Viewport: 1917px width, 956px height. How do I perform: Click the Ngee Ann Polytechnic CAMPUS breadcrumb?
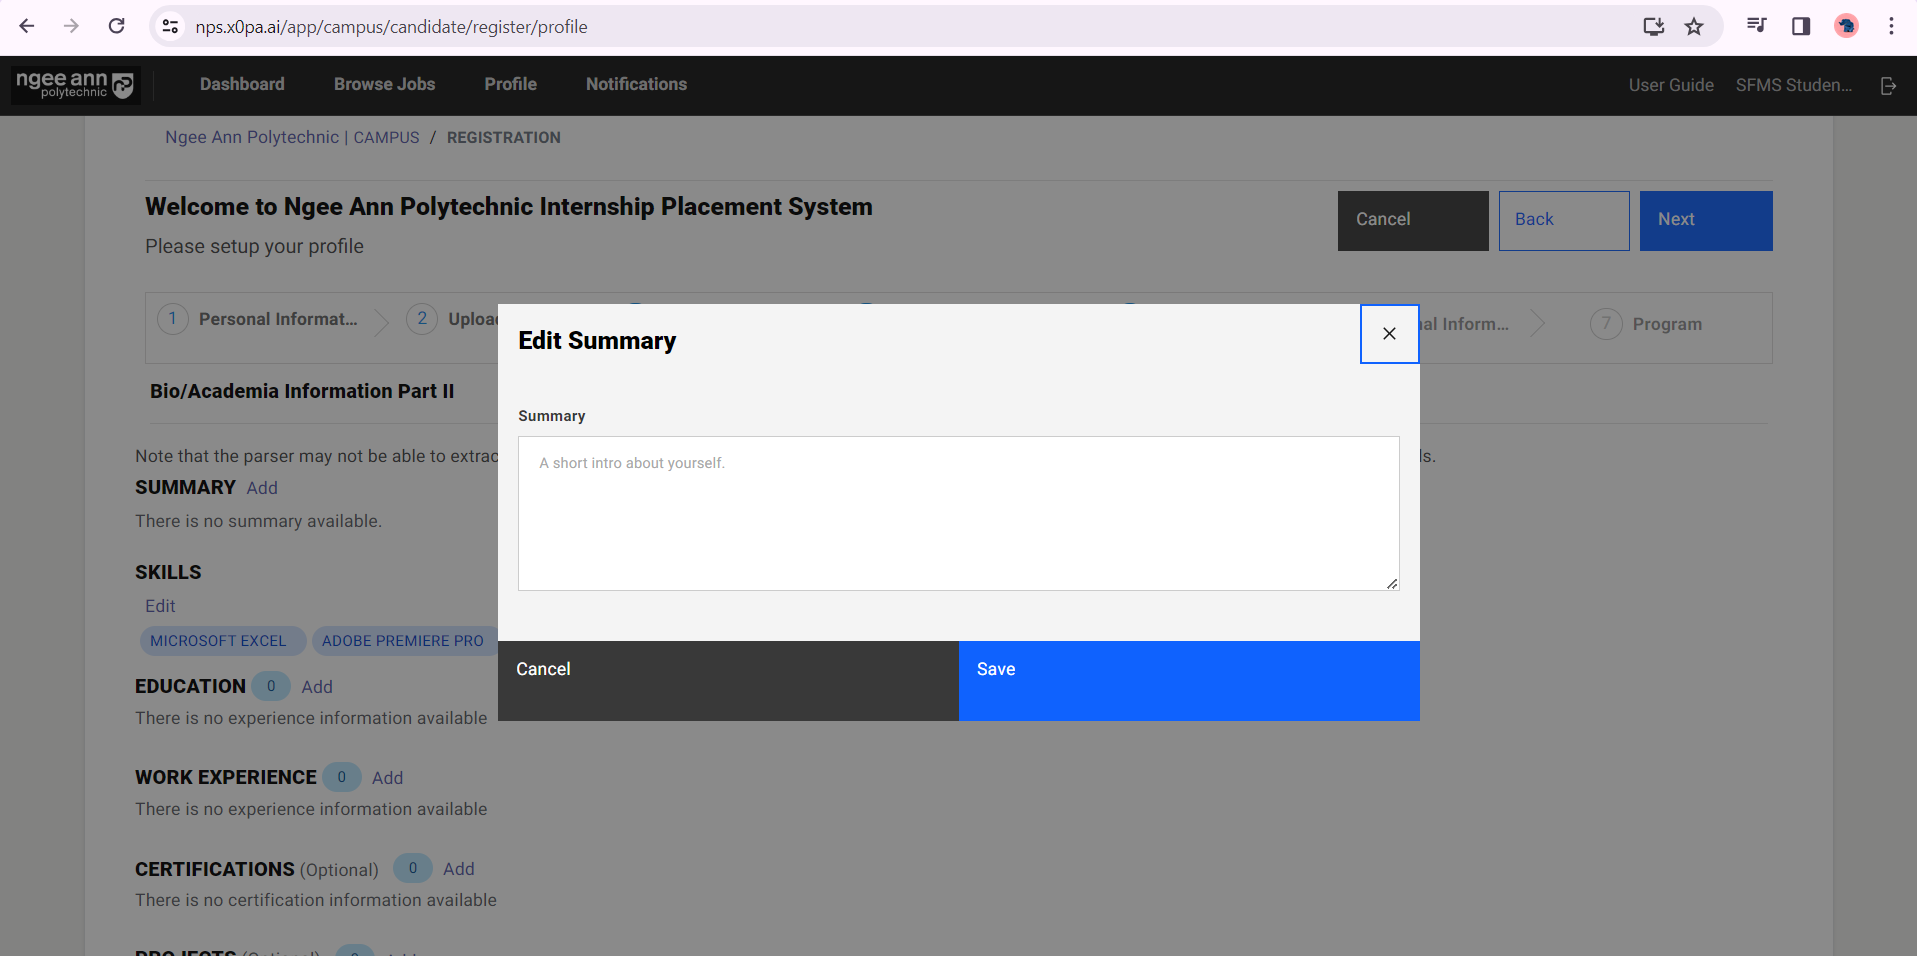[x=292, y=138]
